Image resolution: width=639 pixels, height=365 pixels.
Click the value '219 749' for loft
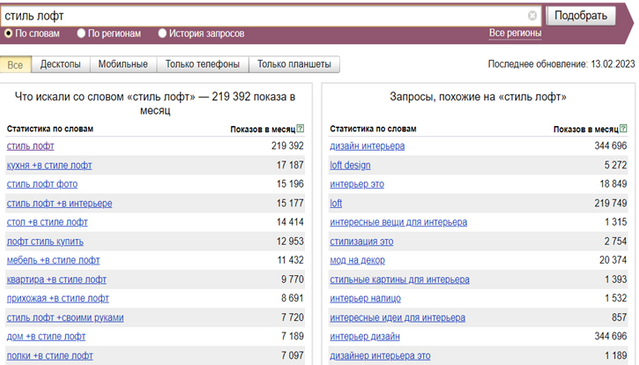point(610,203)
